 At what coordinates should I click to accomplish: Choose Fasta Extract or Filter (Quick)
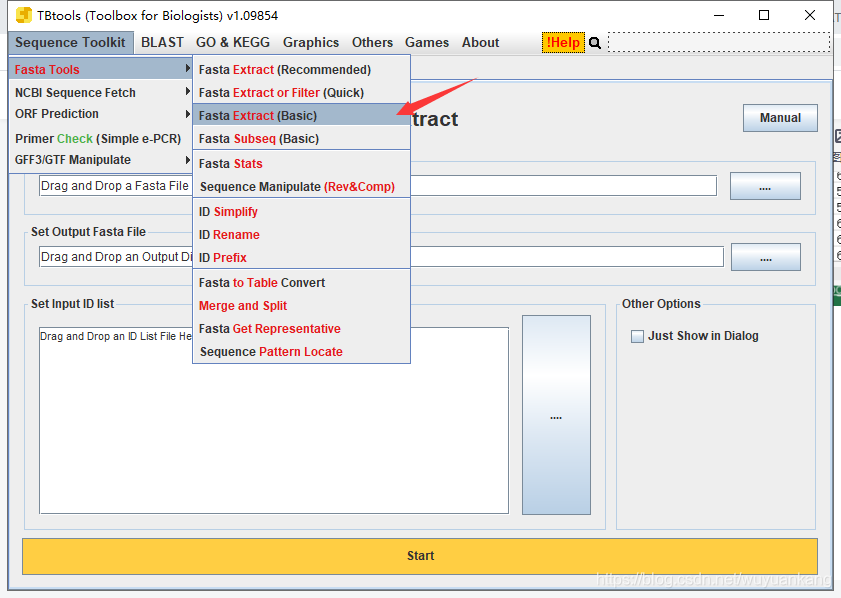[x=301, y=93]
